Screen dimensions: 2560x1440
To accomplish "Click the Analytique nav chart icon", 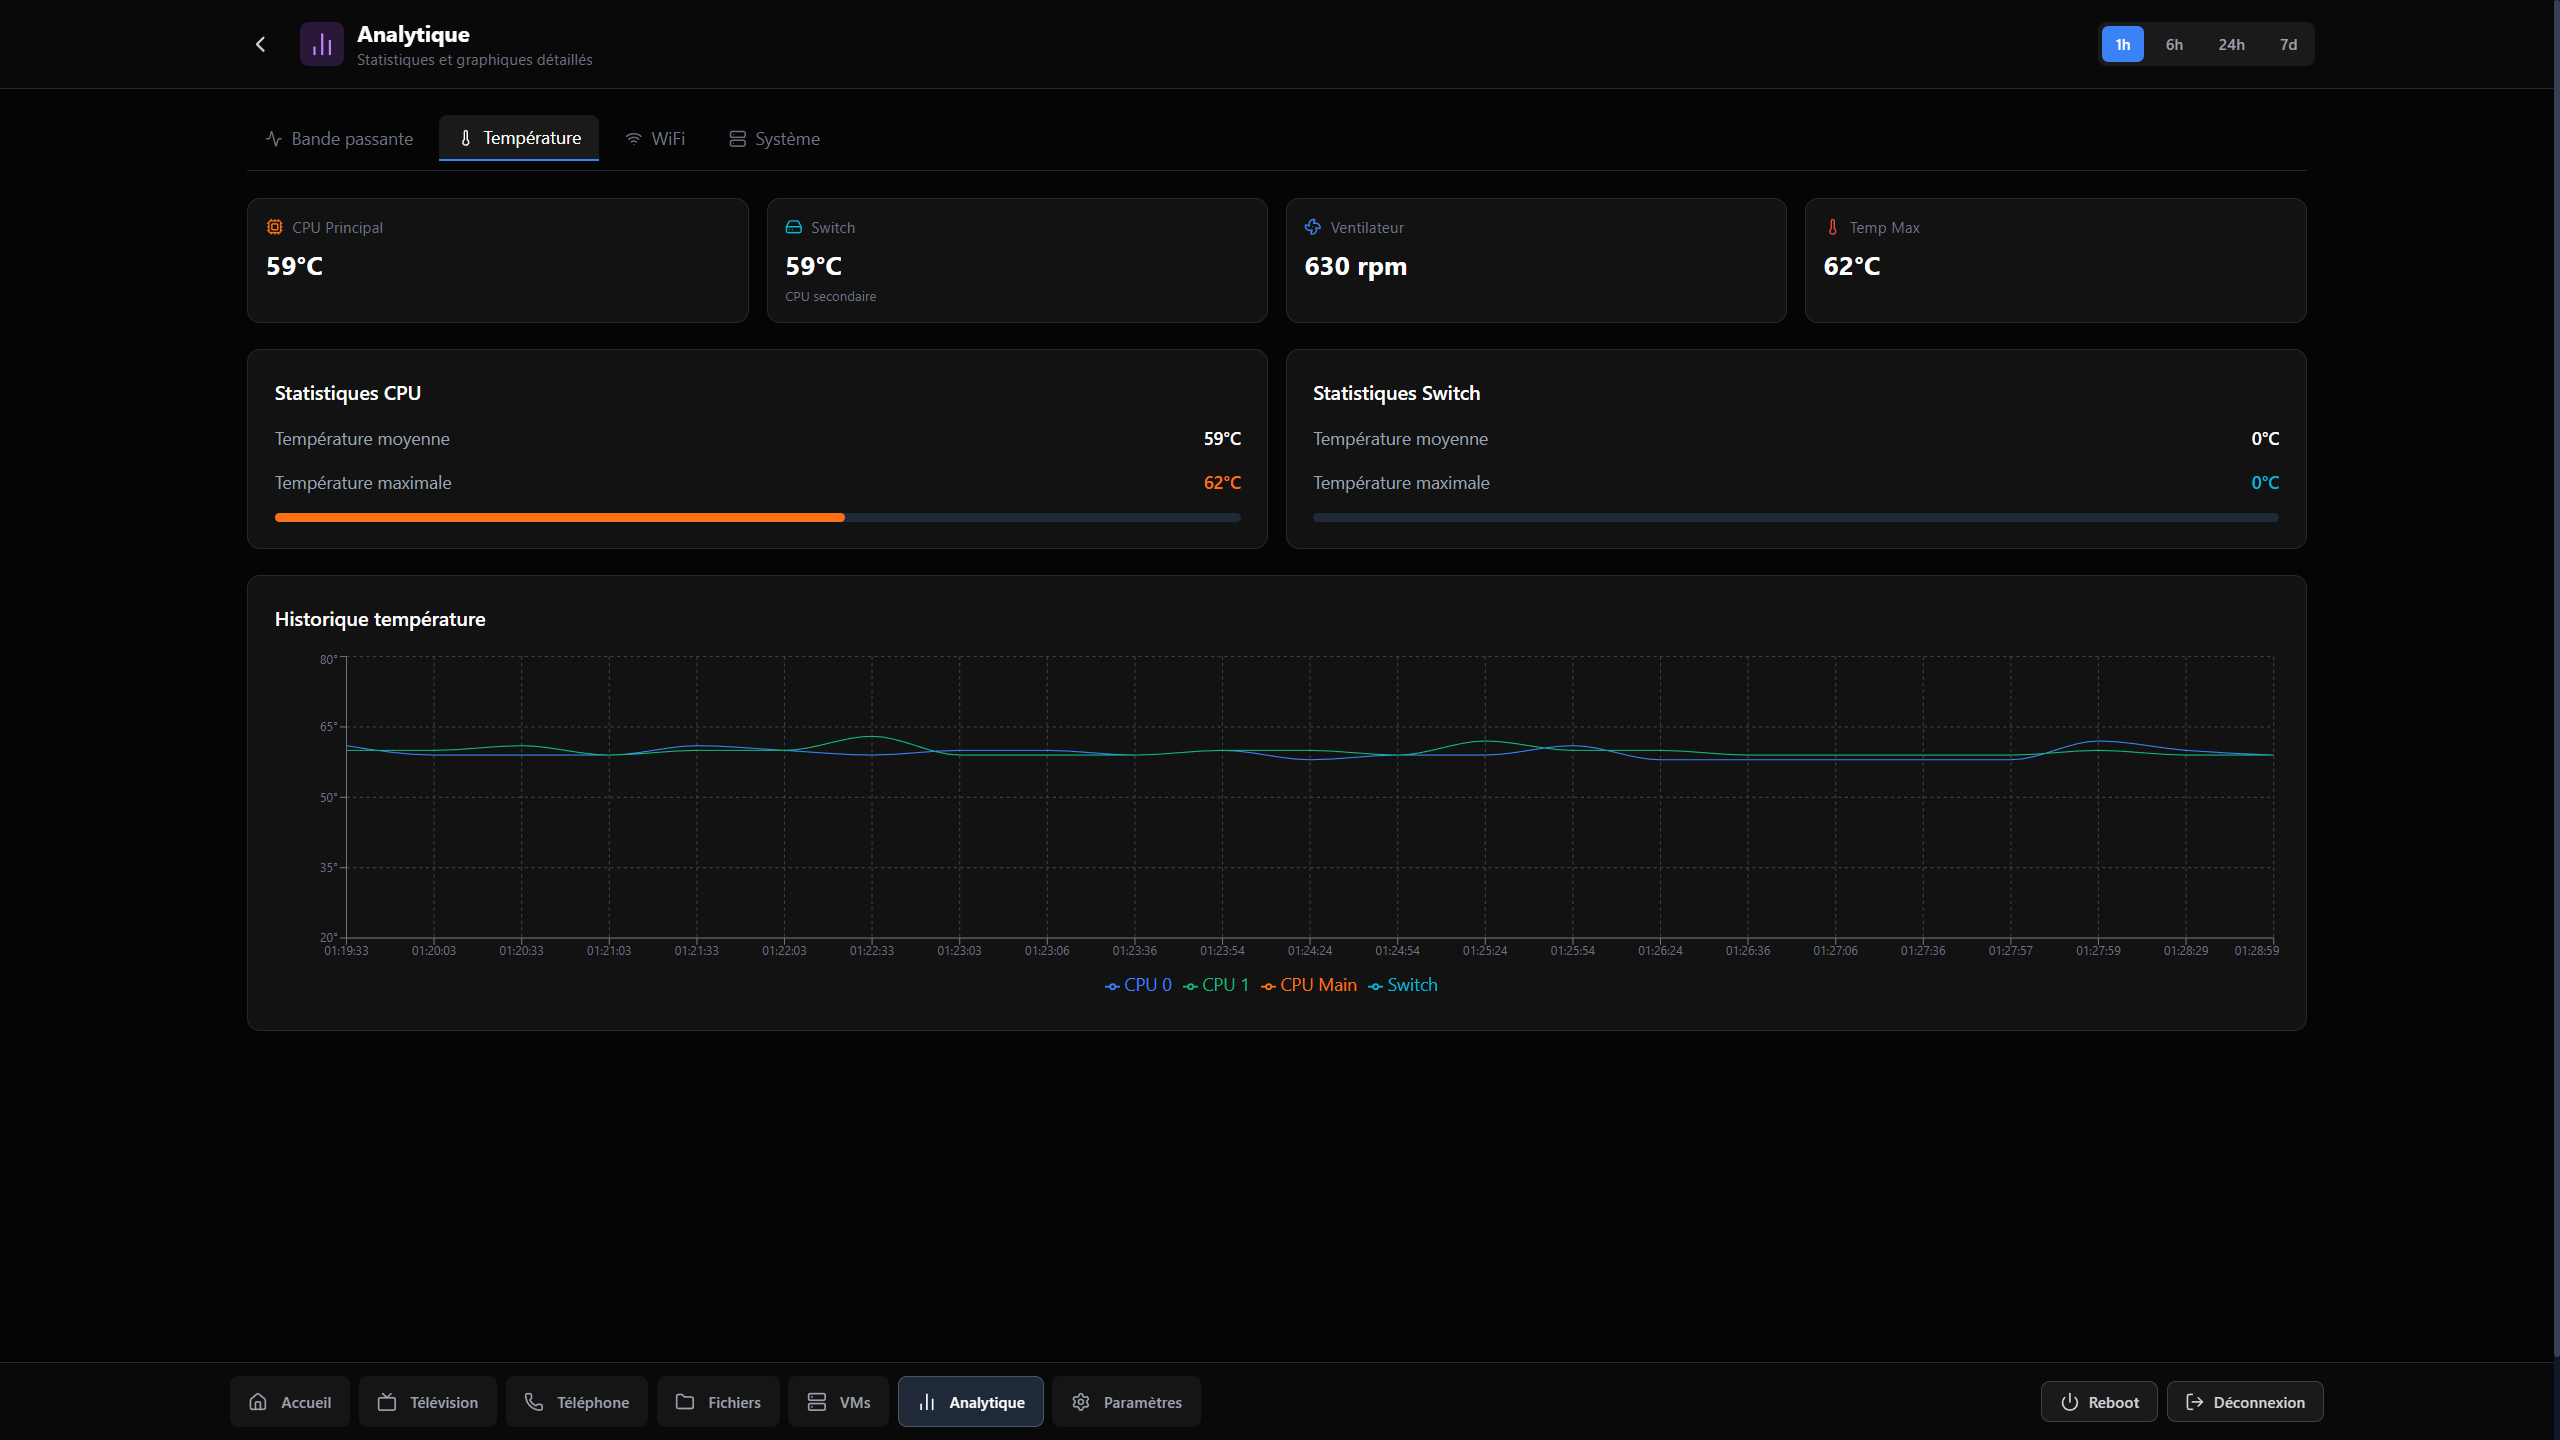I will pyautogui.click(x=927, y=1402).
